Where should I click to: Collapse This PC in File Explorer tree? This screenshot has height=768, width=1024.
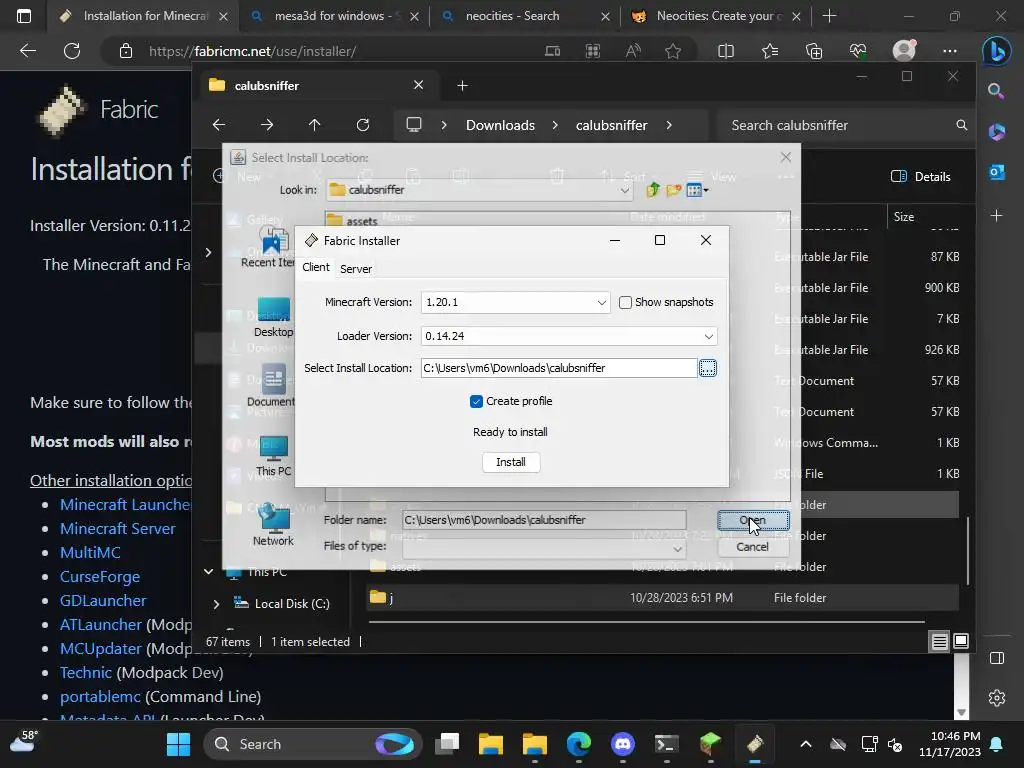pos(208,571)
